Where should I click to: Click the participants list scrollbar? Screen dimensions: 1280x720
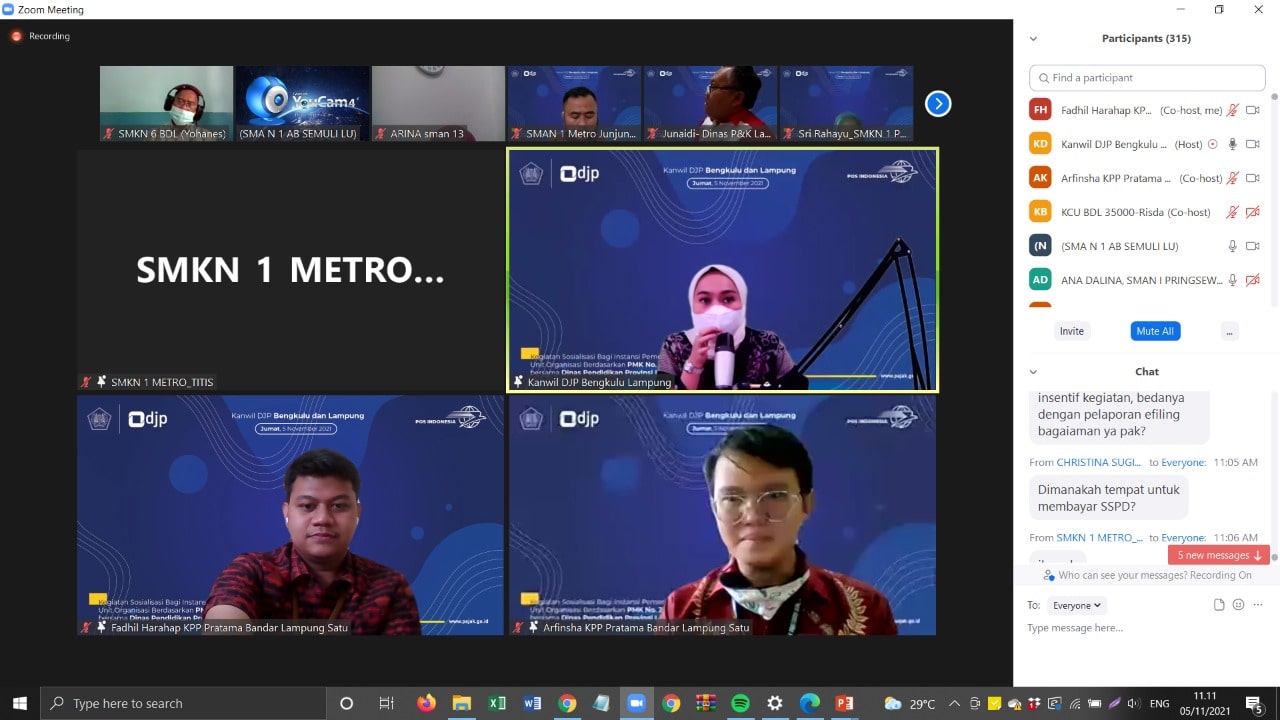click(x=1274, y=200)
